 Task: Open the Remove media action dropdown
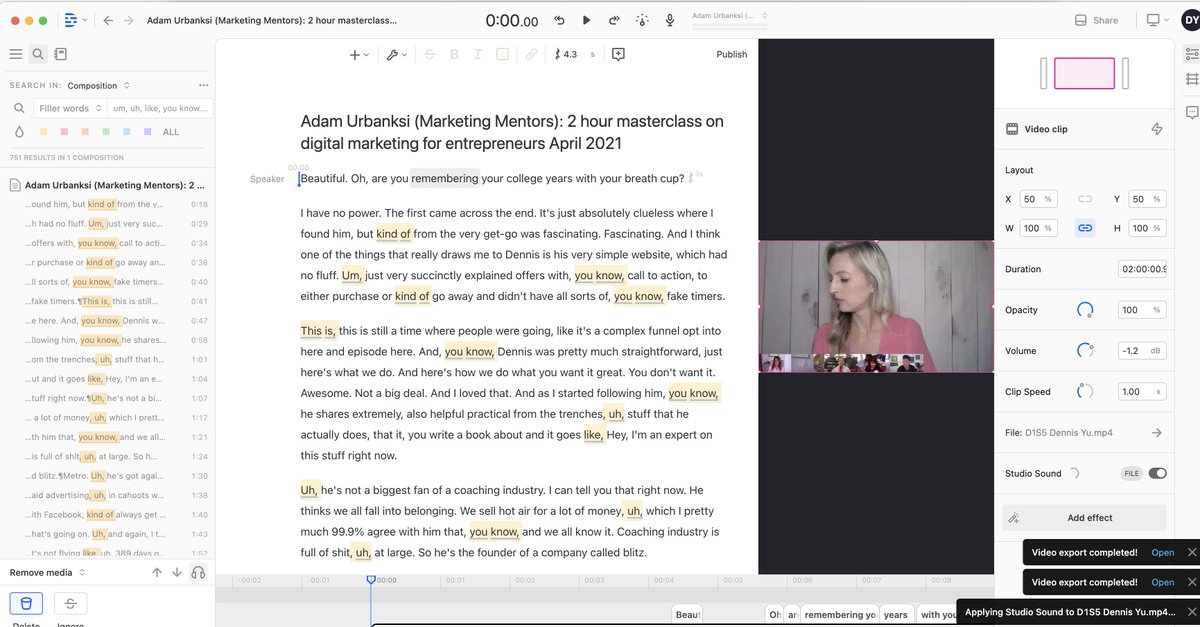click(x=47, y=572)
